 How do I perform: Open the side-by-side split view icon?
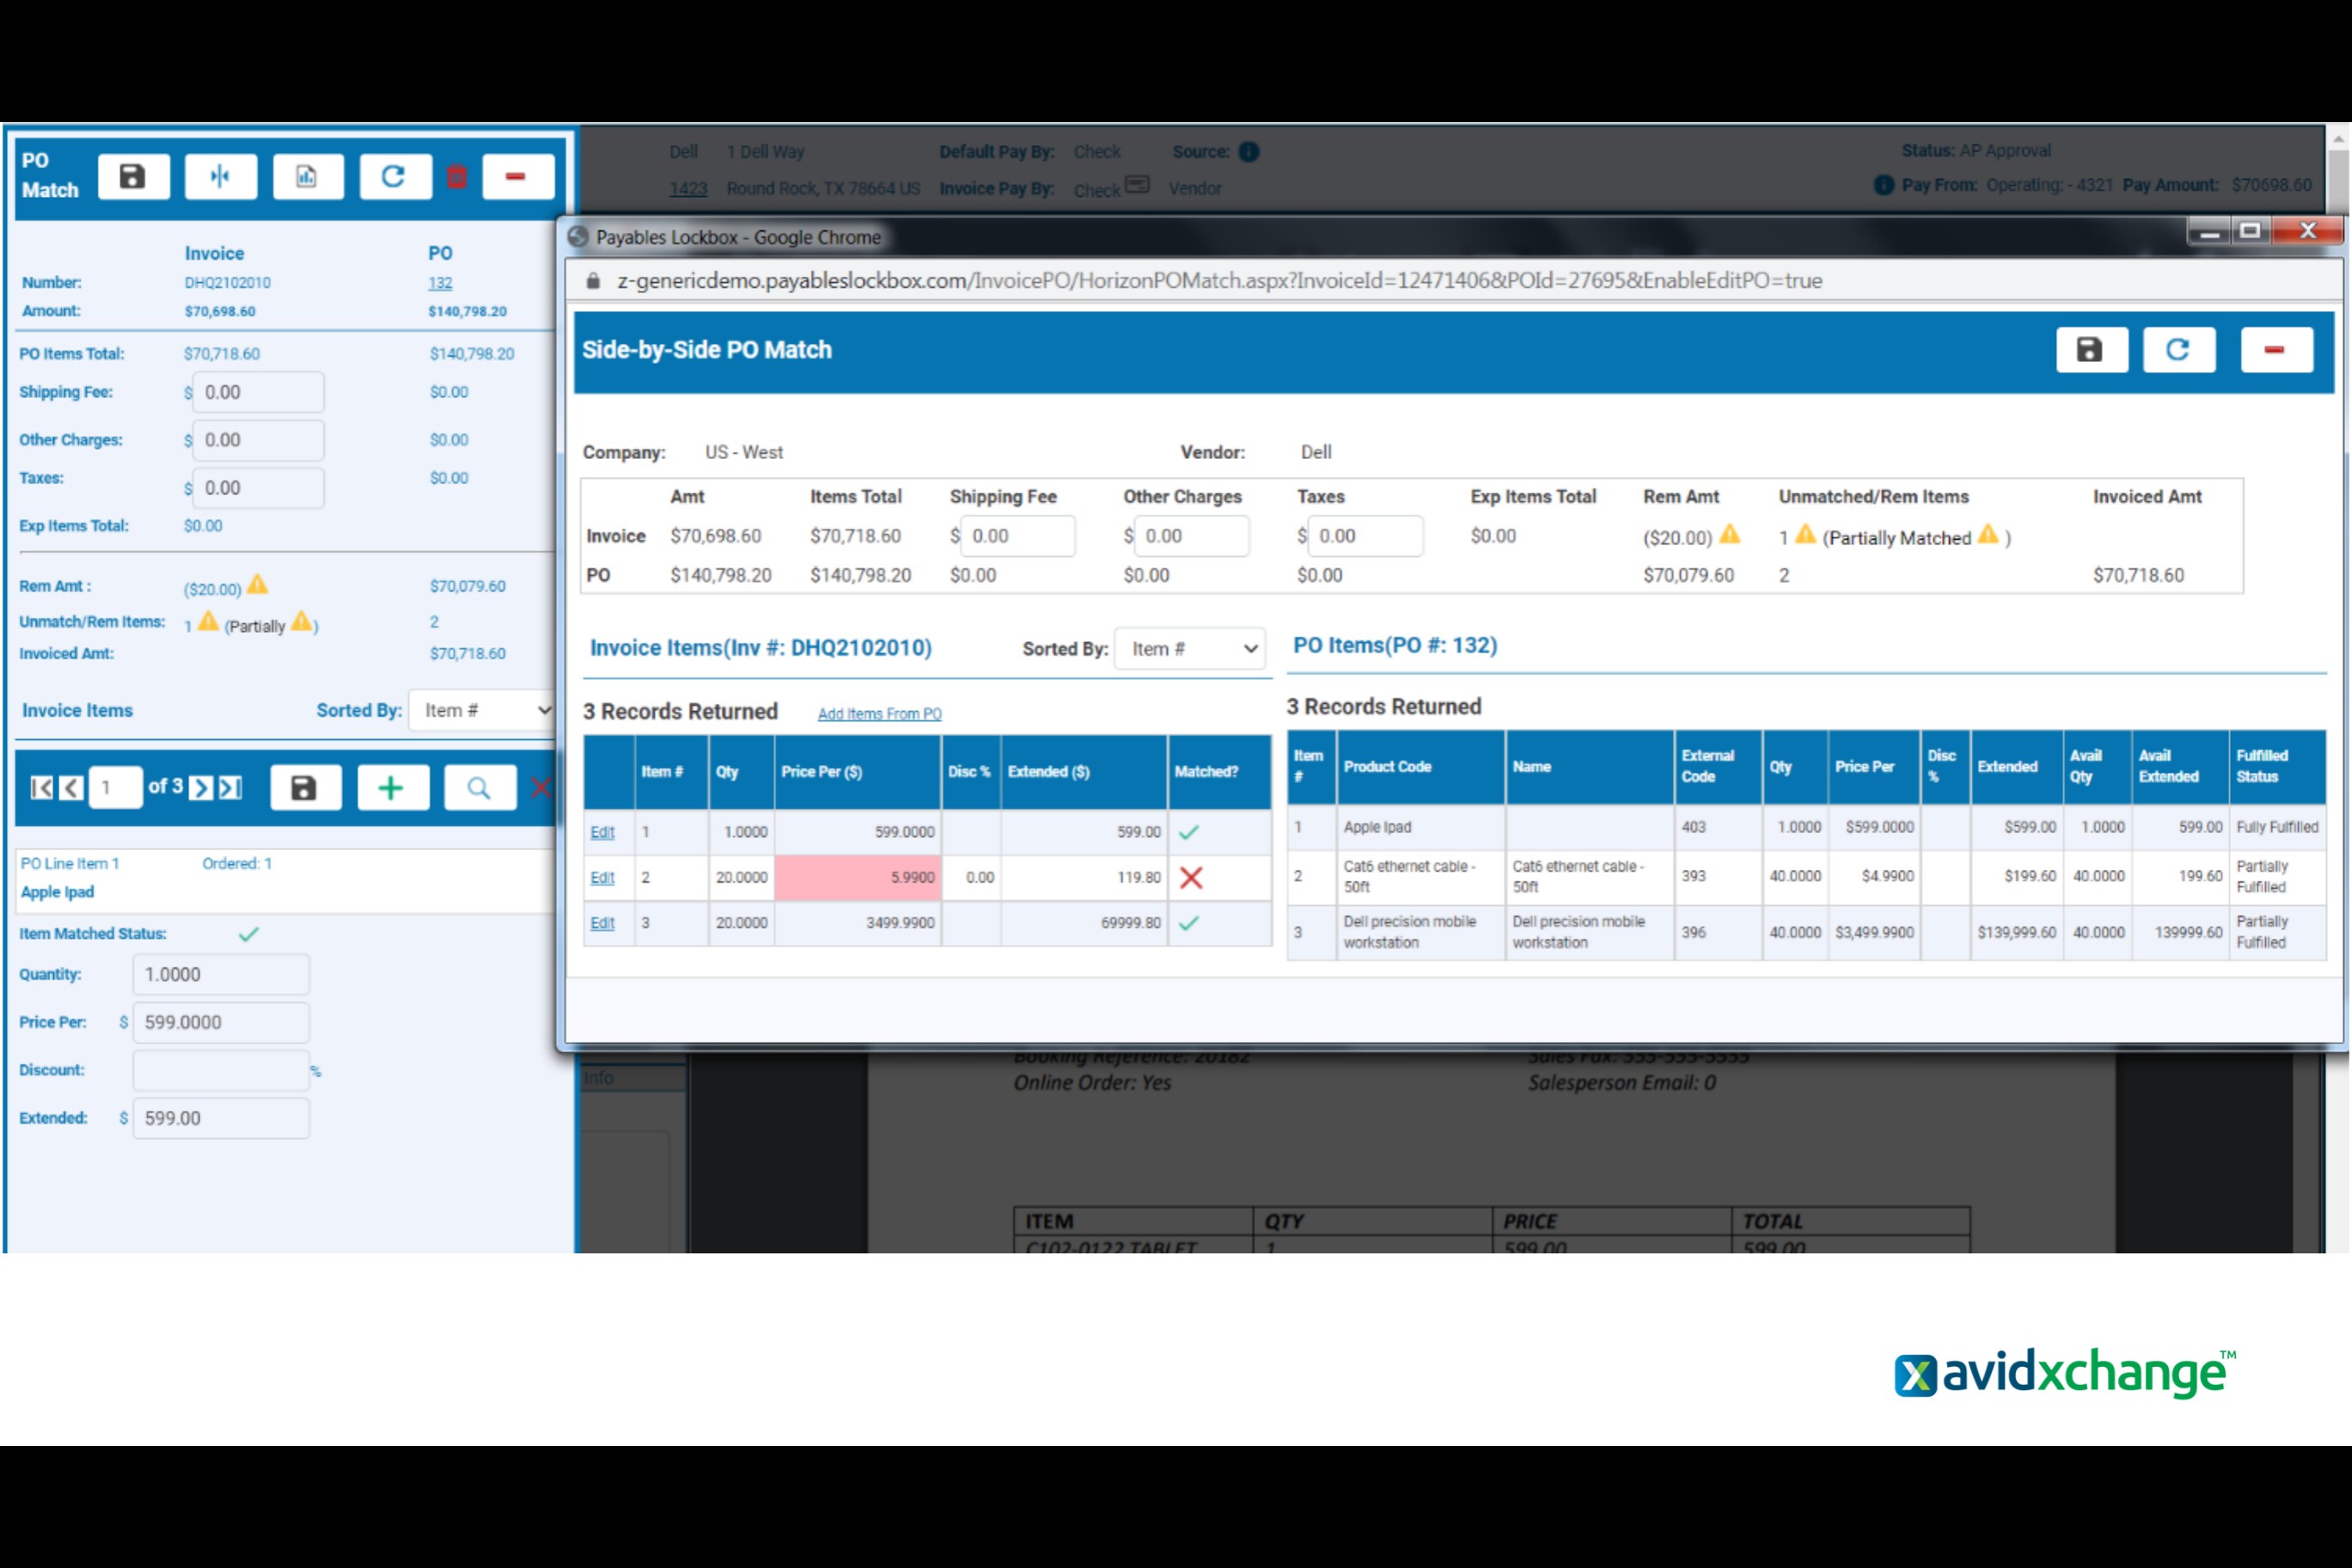point(220,177)
